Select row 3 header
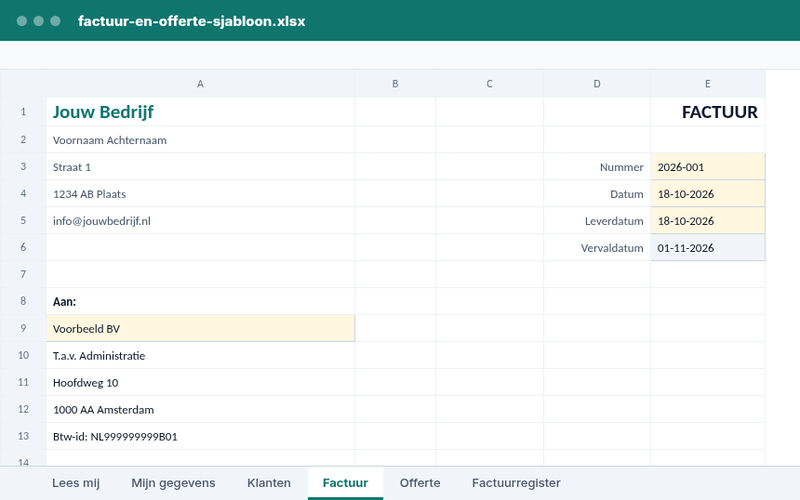This screenshot has height=500, width=800. (23, 166)
